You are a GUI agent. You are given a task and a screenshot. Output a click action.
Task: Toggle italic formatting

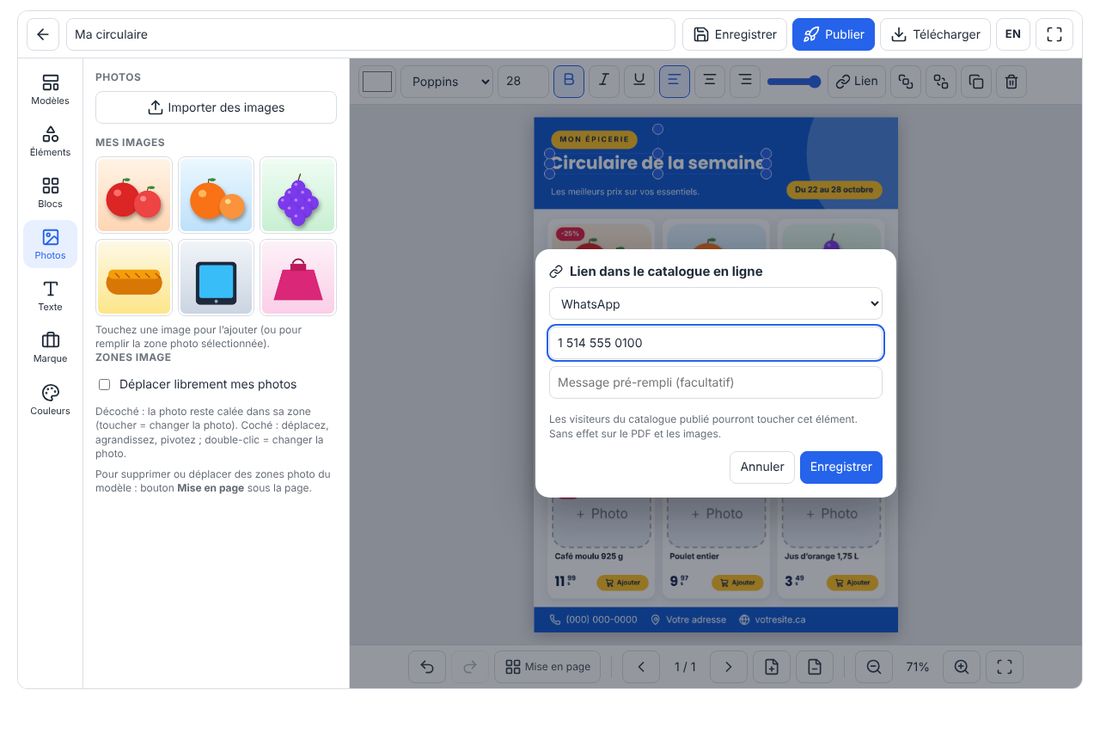[x=603, y=81]
